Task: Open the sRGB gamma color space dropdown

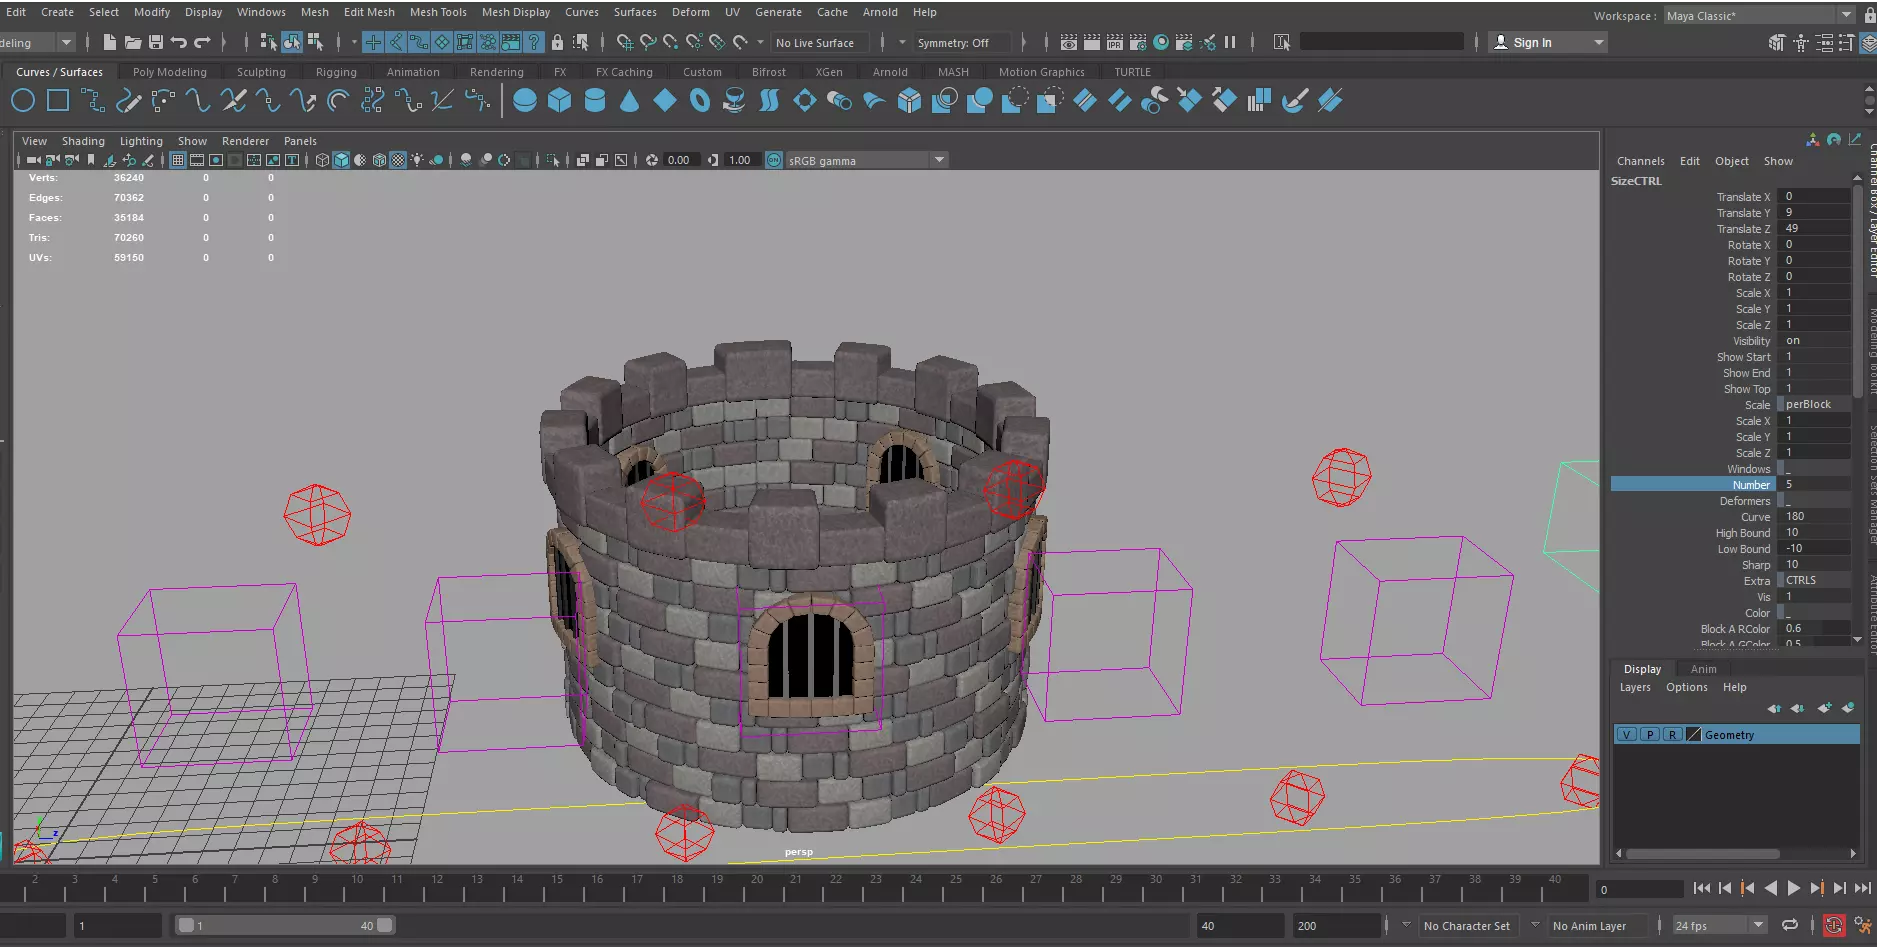Action: pos(866,160)
